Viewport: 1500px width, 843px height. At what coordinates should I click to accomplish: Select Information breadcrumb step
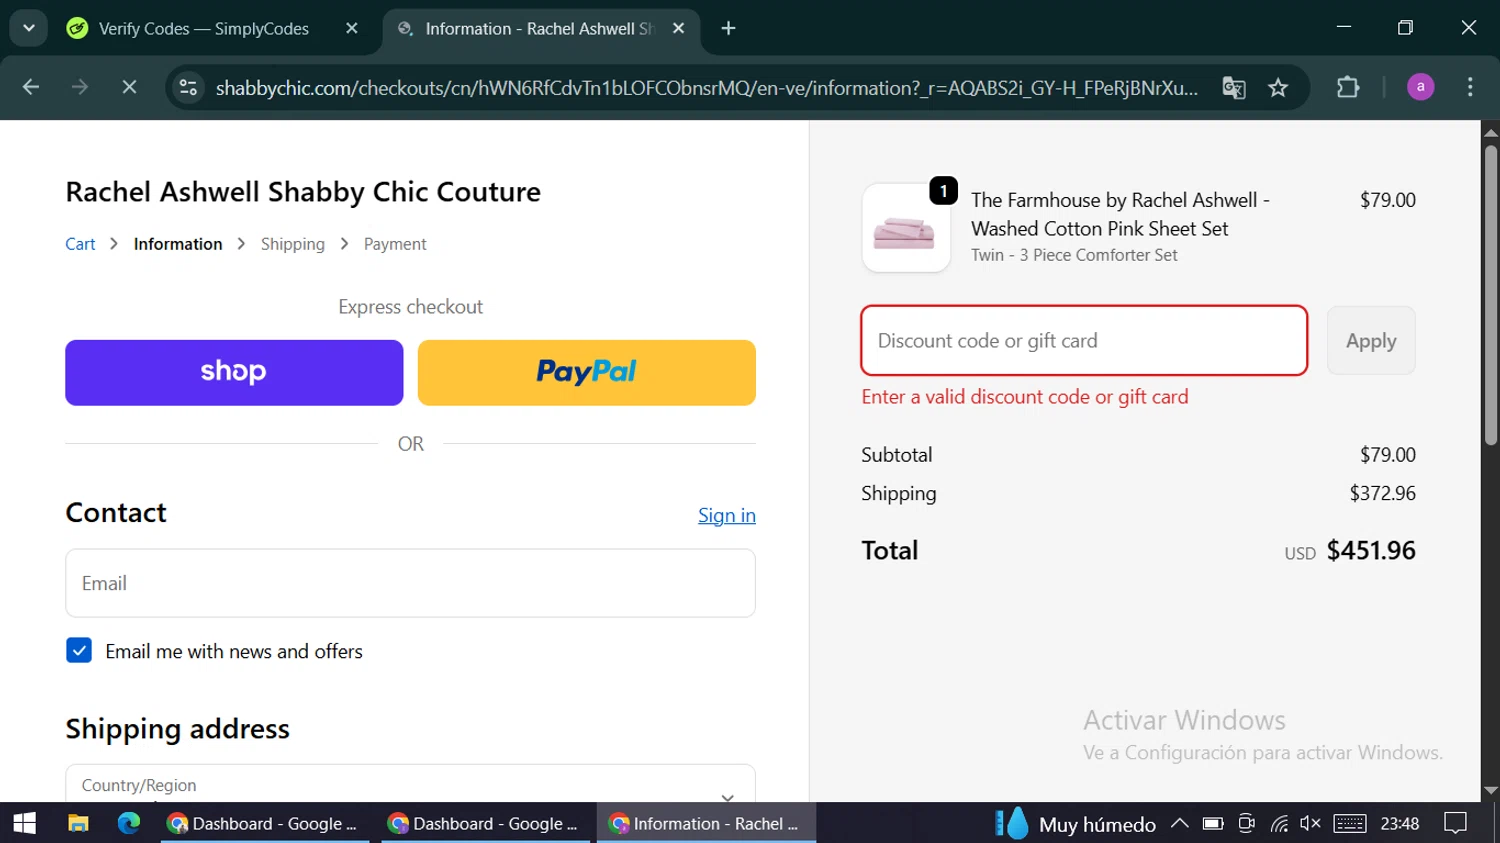point(178,244)
